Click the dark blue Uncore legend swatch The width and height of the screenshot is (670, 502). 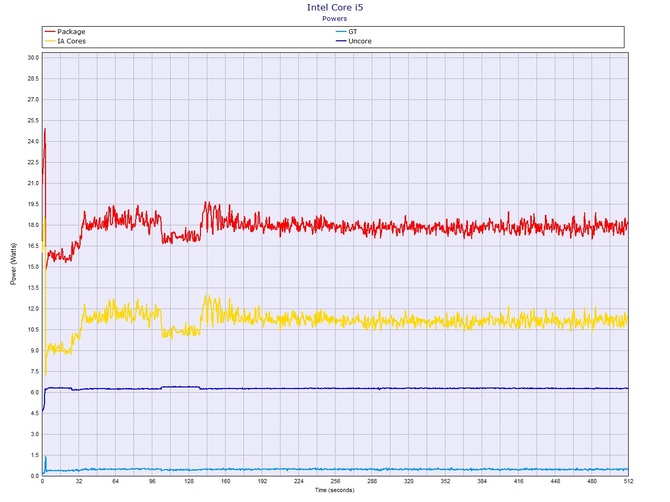(x=341, y=41)
